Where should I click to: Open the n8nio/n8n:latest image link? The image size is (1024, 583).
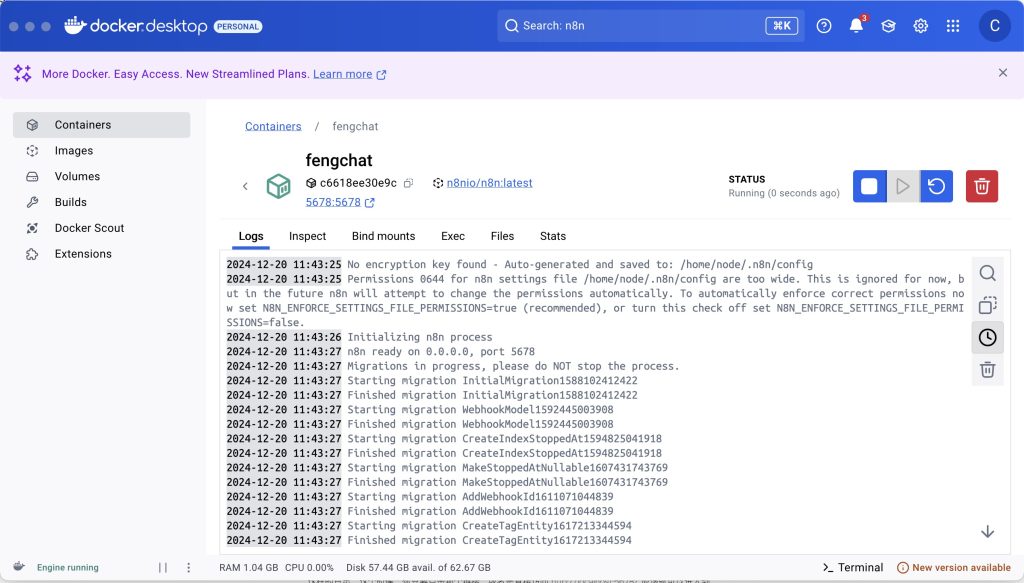click(x=489, y=183)
